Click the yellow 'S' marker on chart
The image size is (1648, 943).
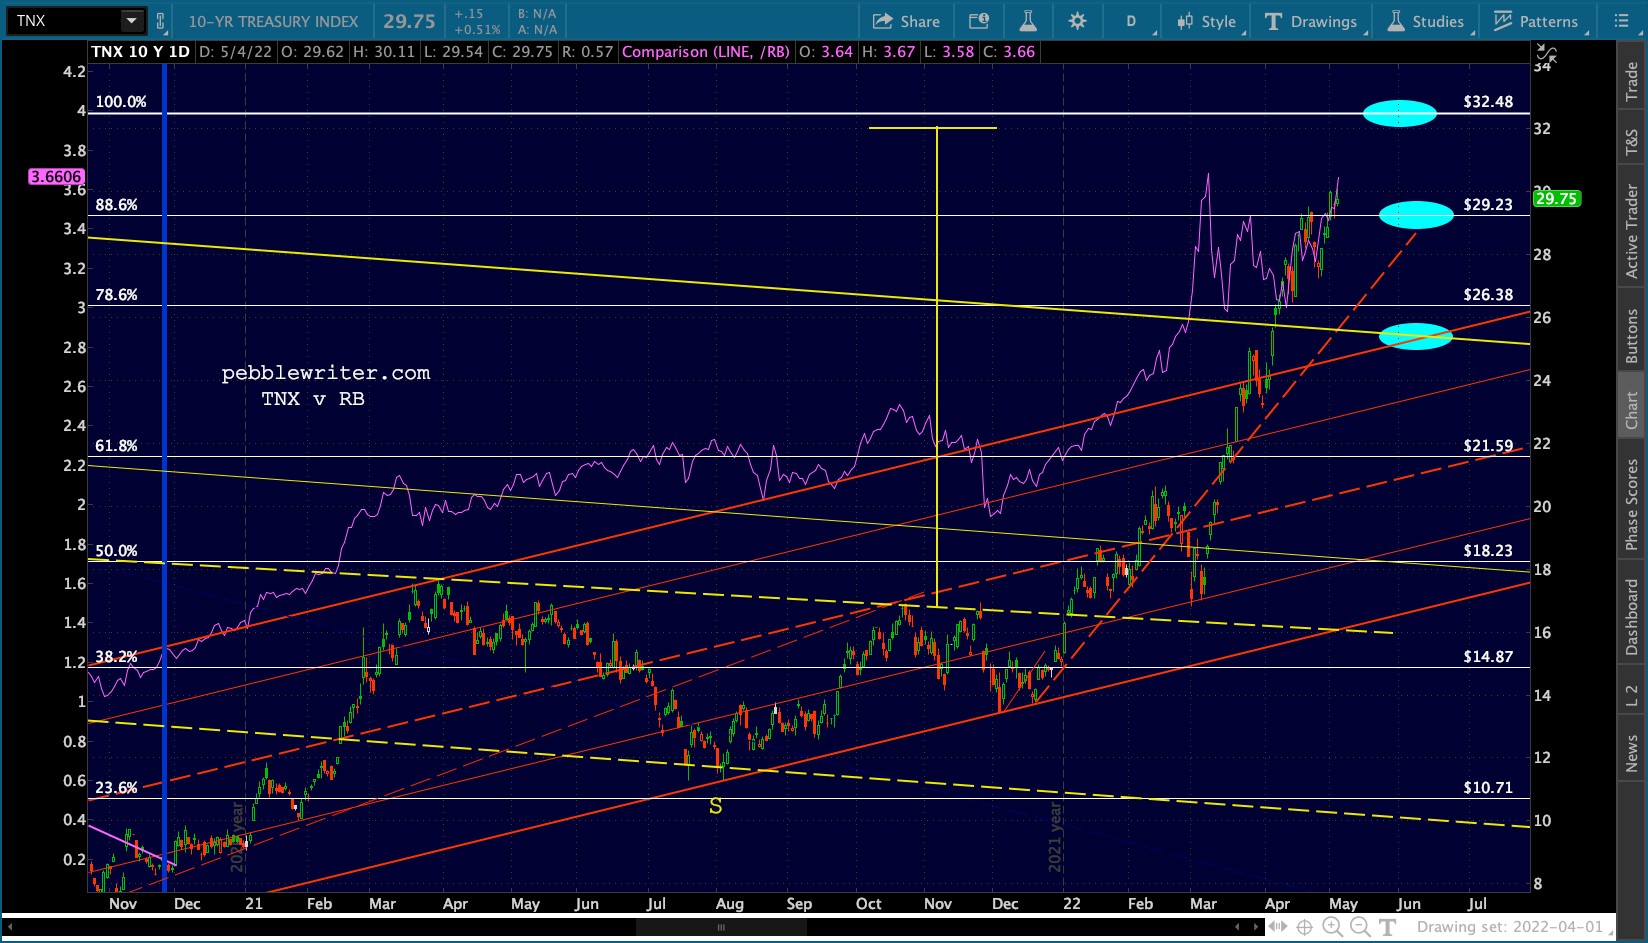point(716,806)
